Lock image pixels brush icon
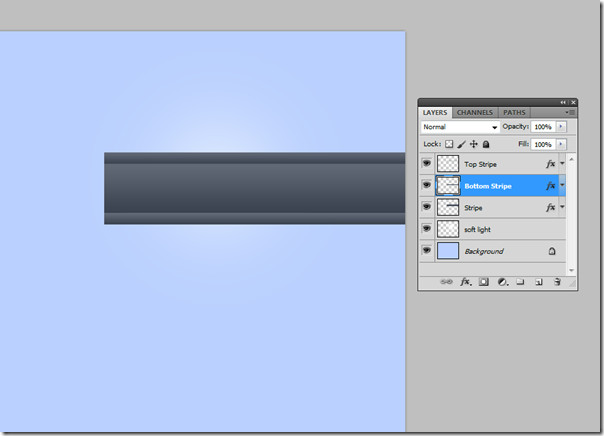Screen dimensions: 604x436 pyautogui.click(x=461, y=144)
